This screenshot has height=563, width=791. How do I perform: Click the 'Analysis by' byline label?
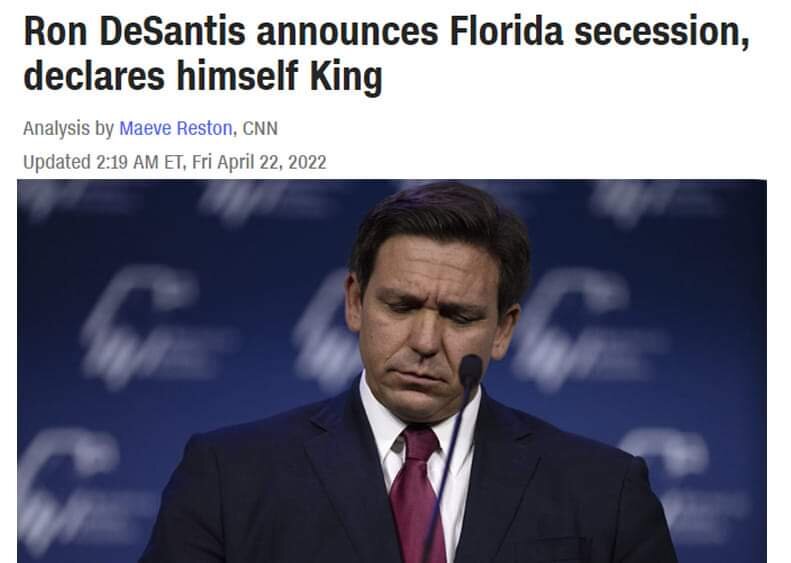67,129
